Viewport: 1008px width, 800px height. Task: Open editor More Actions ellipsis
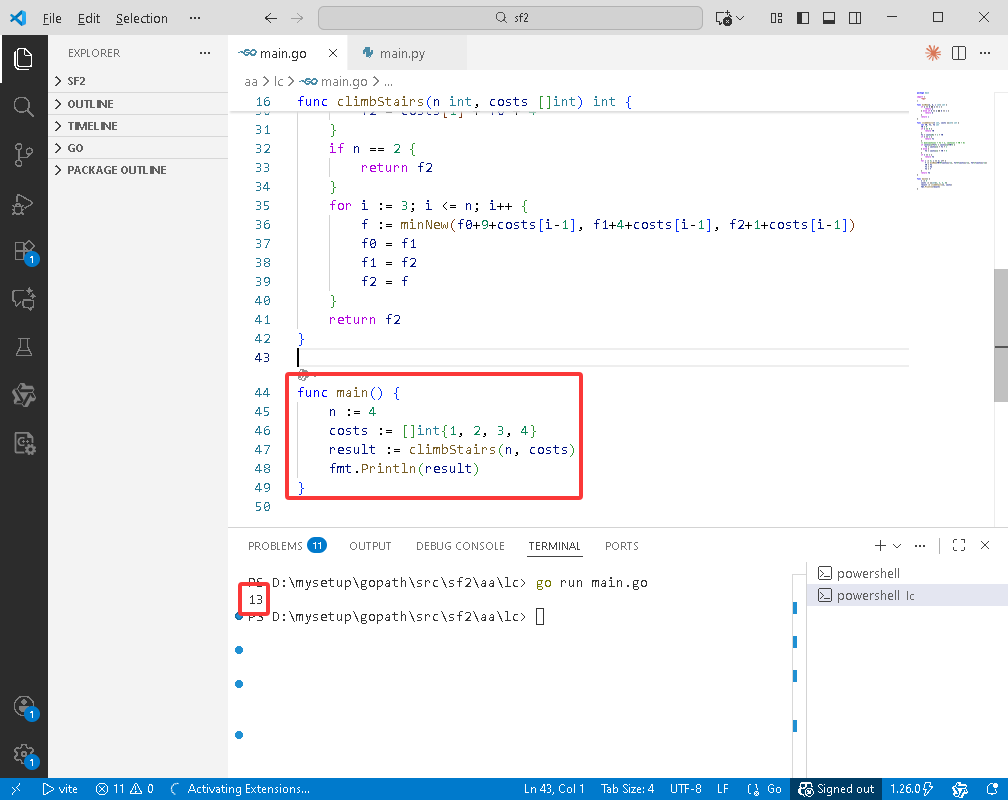985,53
